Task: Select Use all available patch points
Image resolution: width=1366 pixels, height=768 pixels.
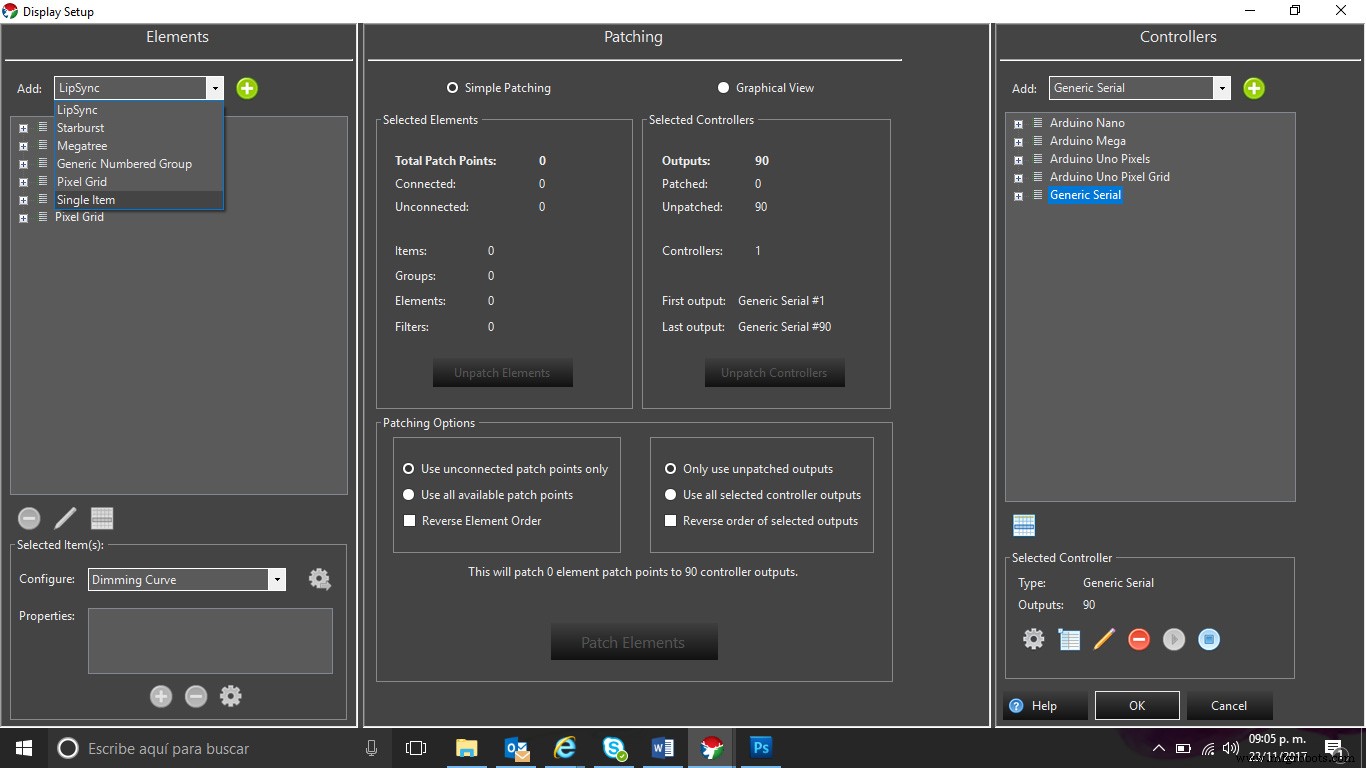Action: click(x=408, y=494)
